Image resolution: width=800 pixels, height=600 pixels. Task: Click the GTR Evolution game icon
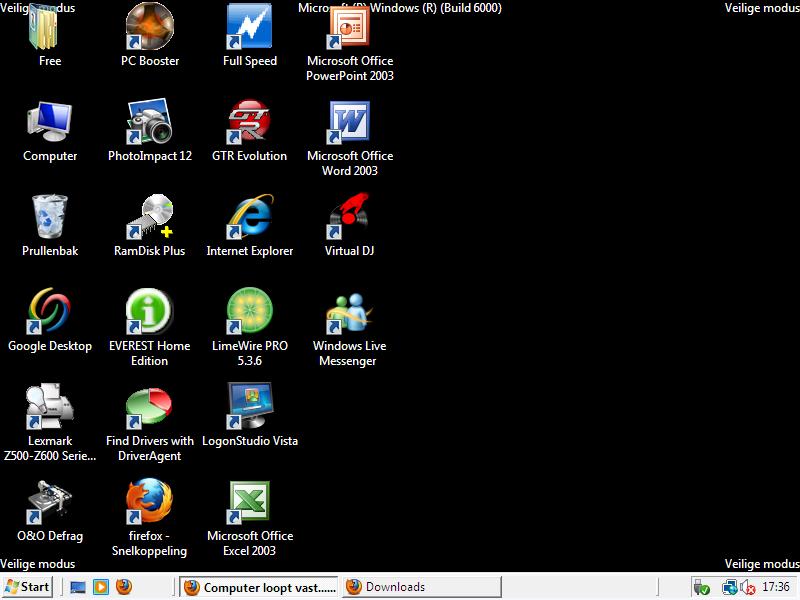(x=249, y=122)
